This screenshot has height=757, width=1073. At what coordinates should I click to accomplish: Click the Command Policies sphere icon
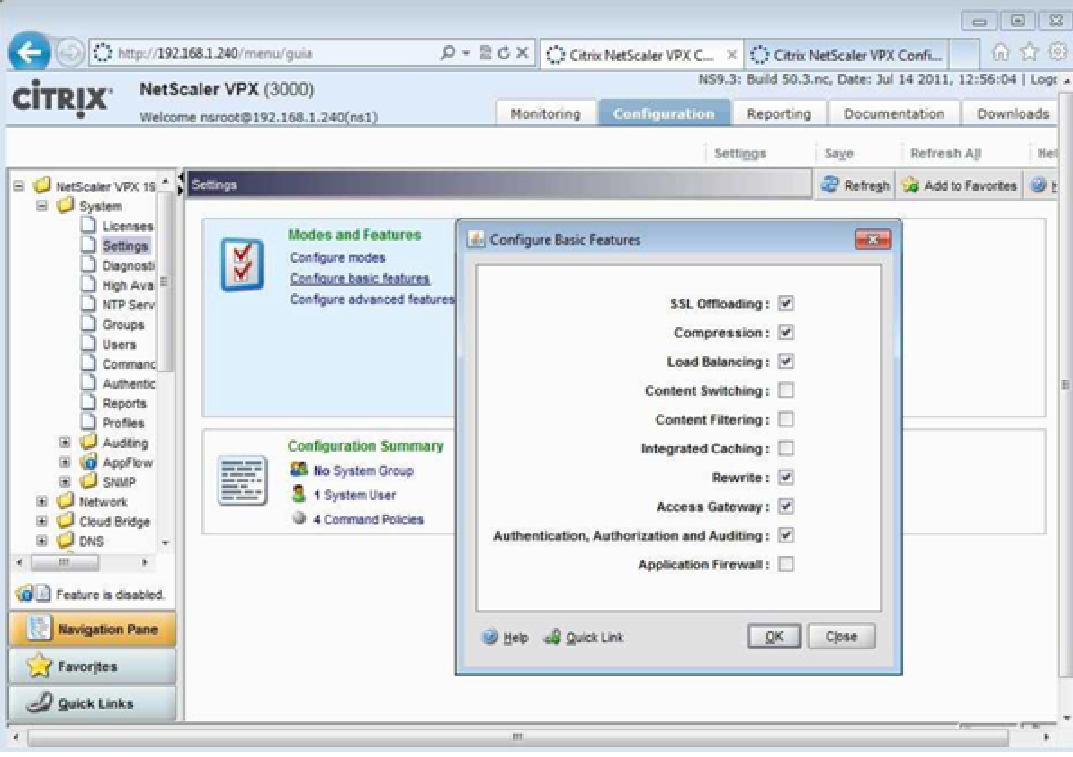click(298, 518)
